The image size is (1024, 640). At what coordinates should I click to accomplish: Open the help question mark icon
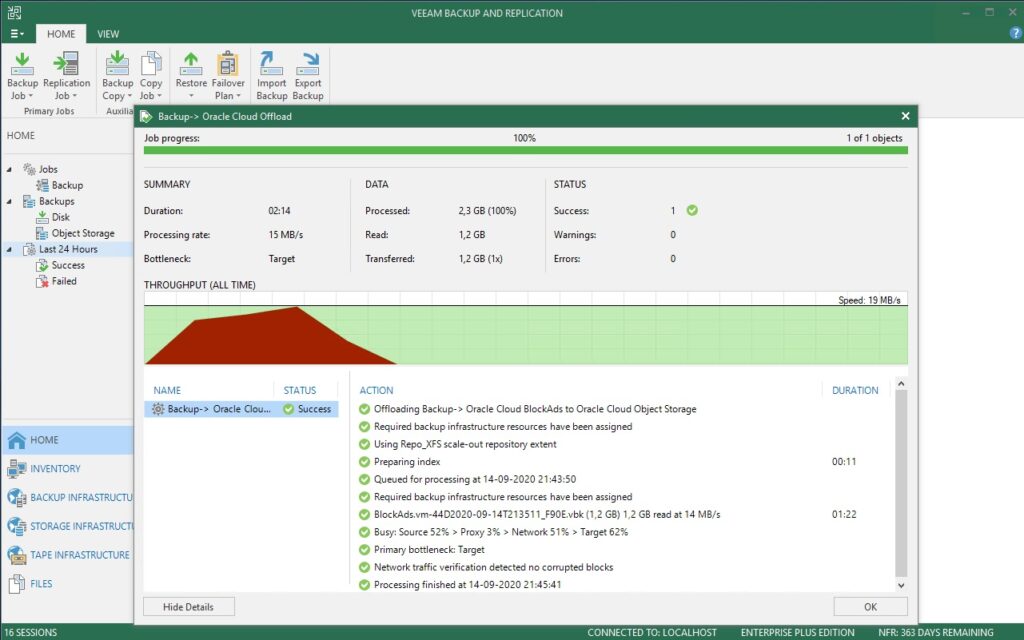[1016, 33]
